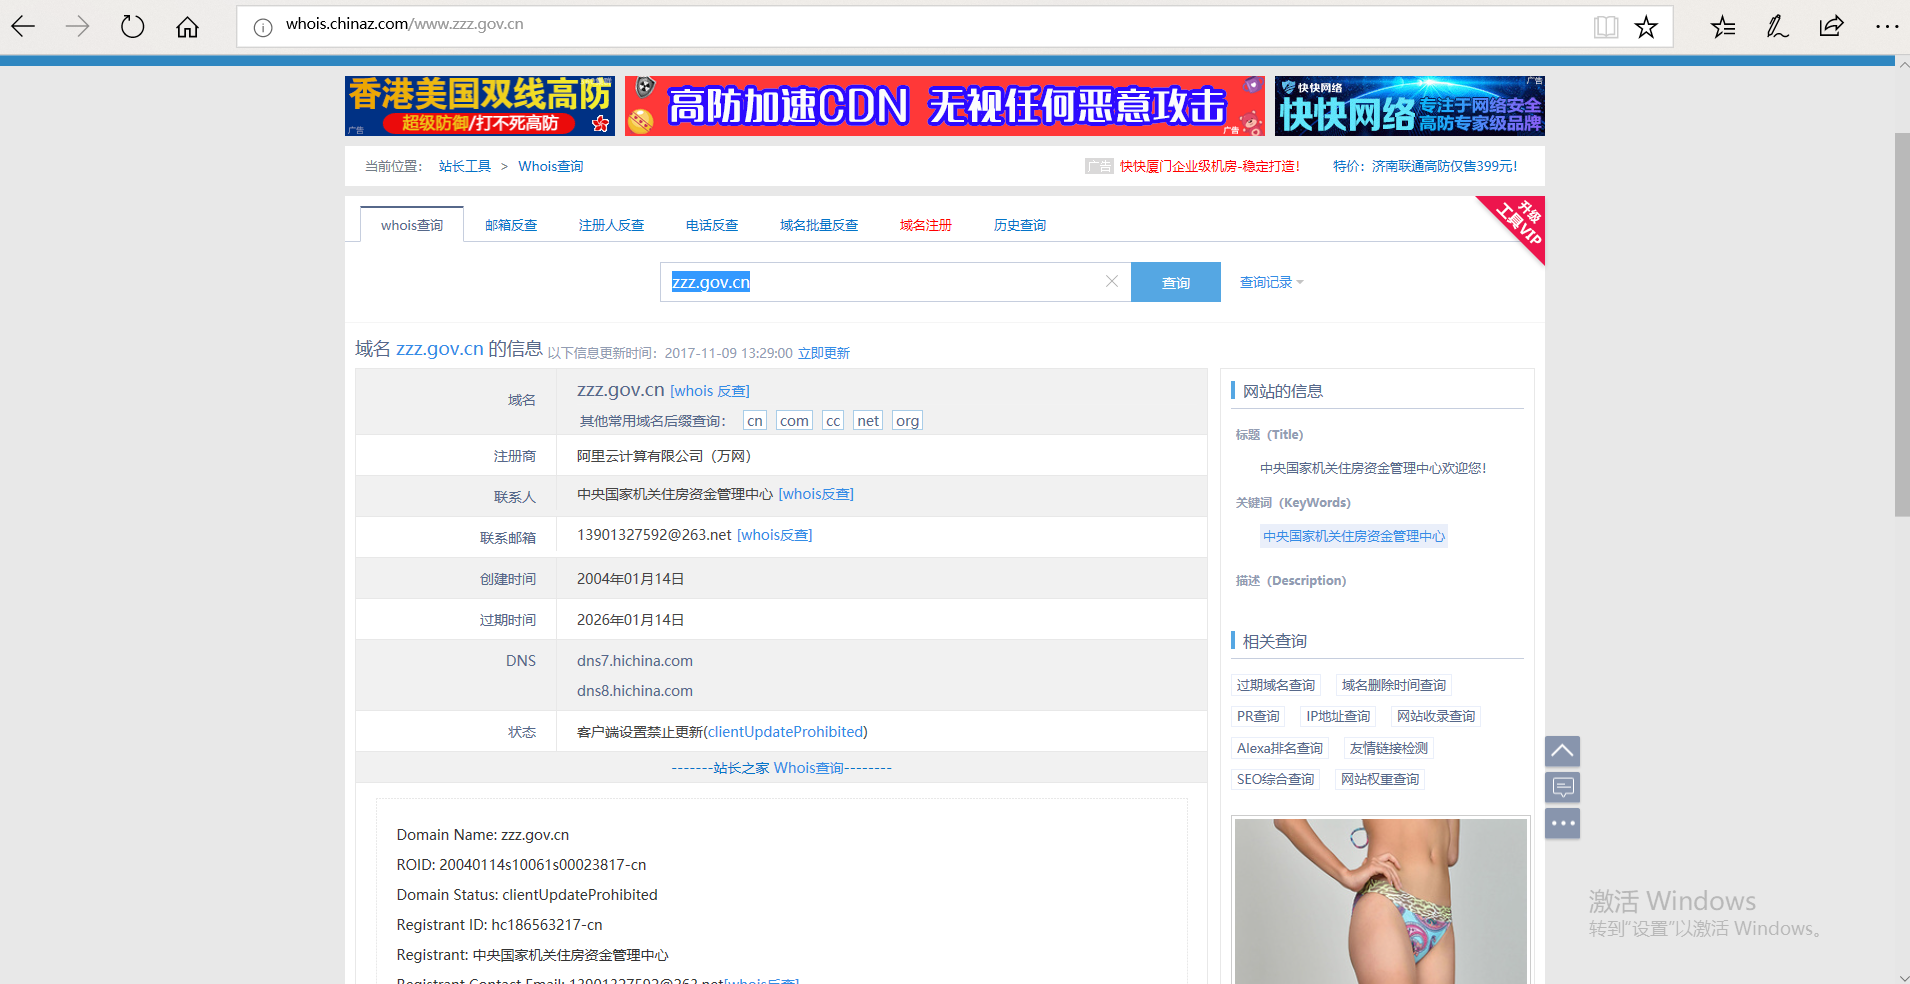Query the net domain suffix
Viewport: 1910px width, 984px height.
868,421
